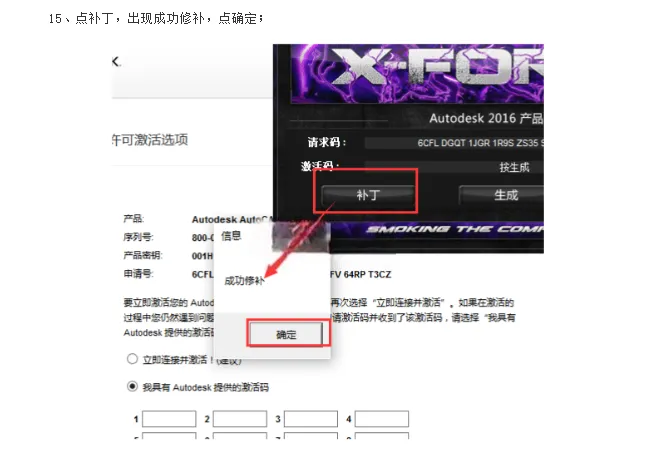Image resolution: width=652 pixels, height=456 pixels.
Task: Click the 成功修补 message text
Action: click(x=244, y=281)
